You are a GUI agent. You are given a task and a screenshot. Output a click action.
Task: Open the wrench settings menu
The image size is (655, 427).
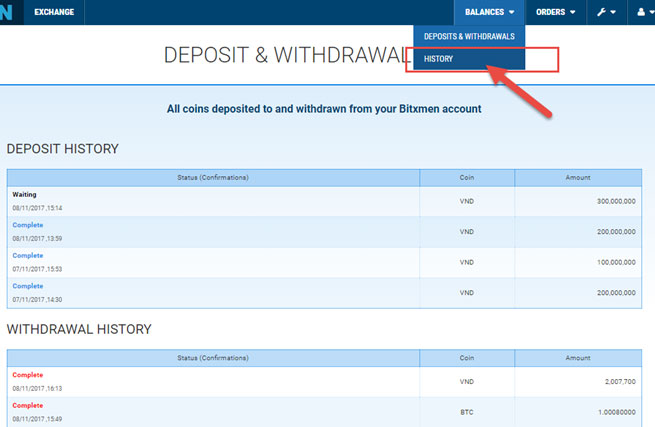606,12
